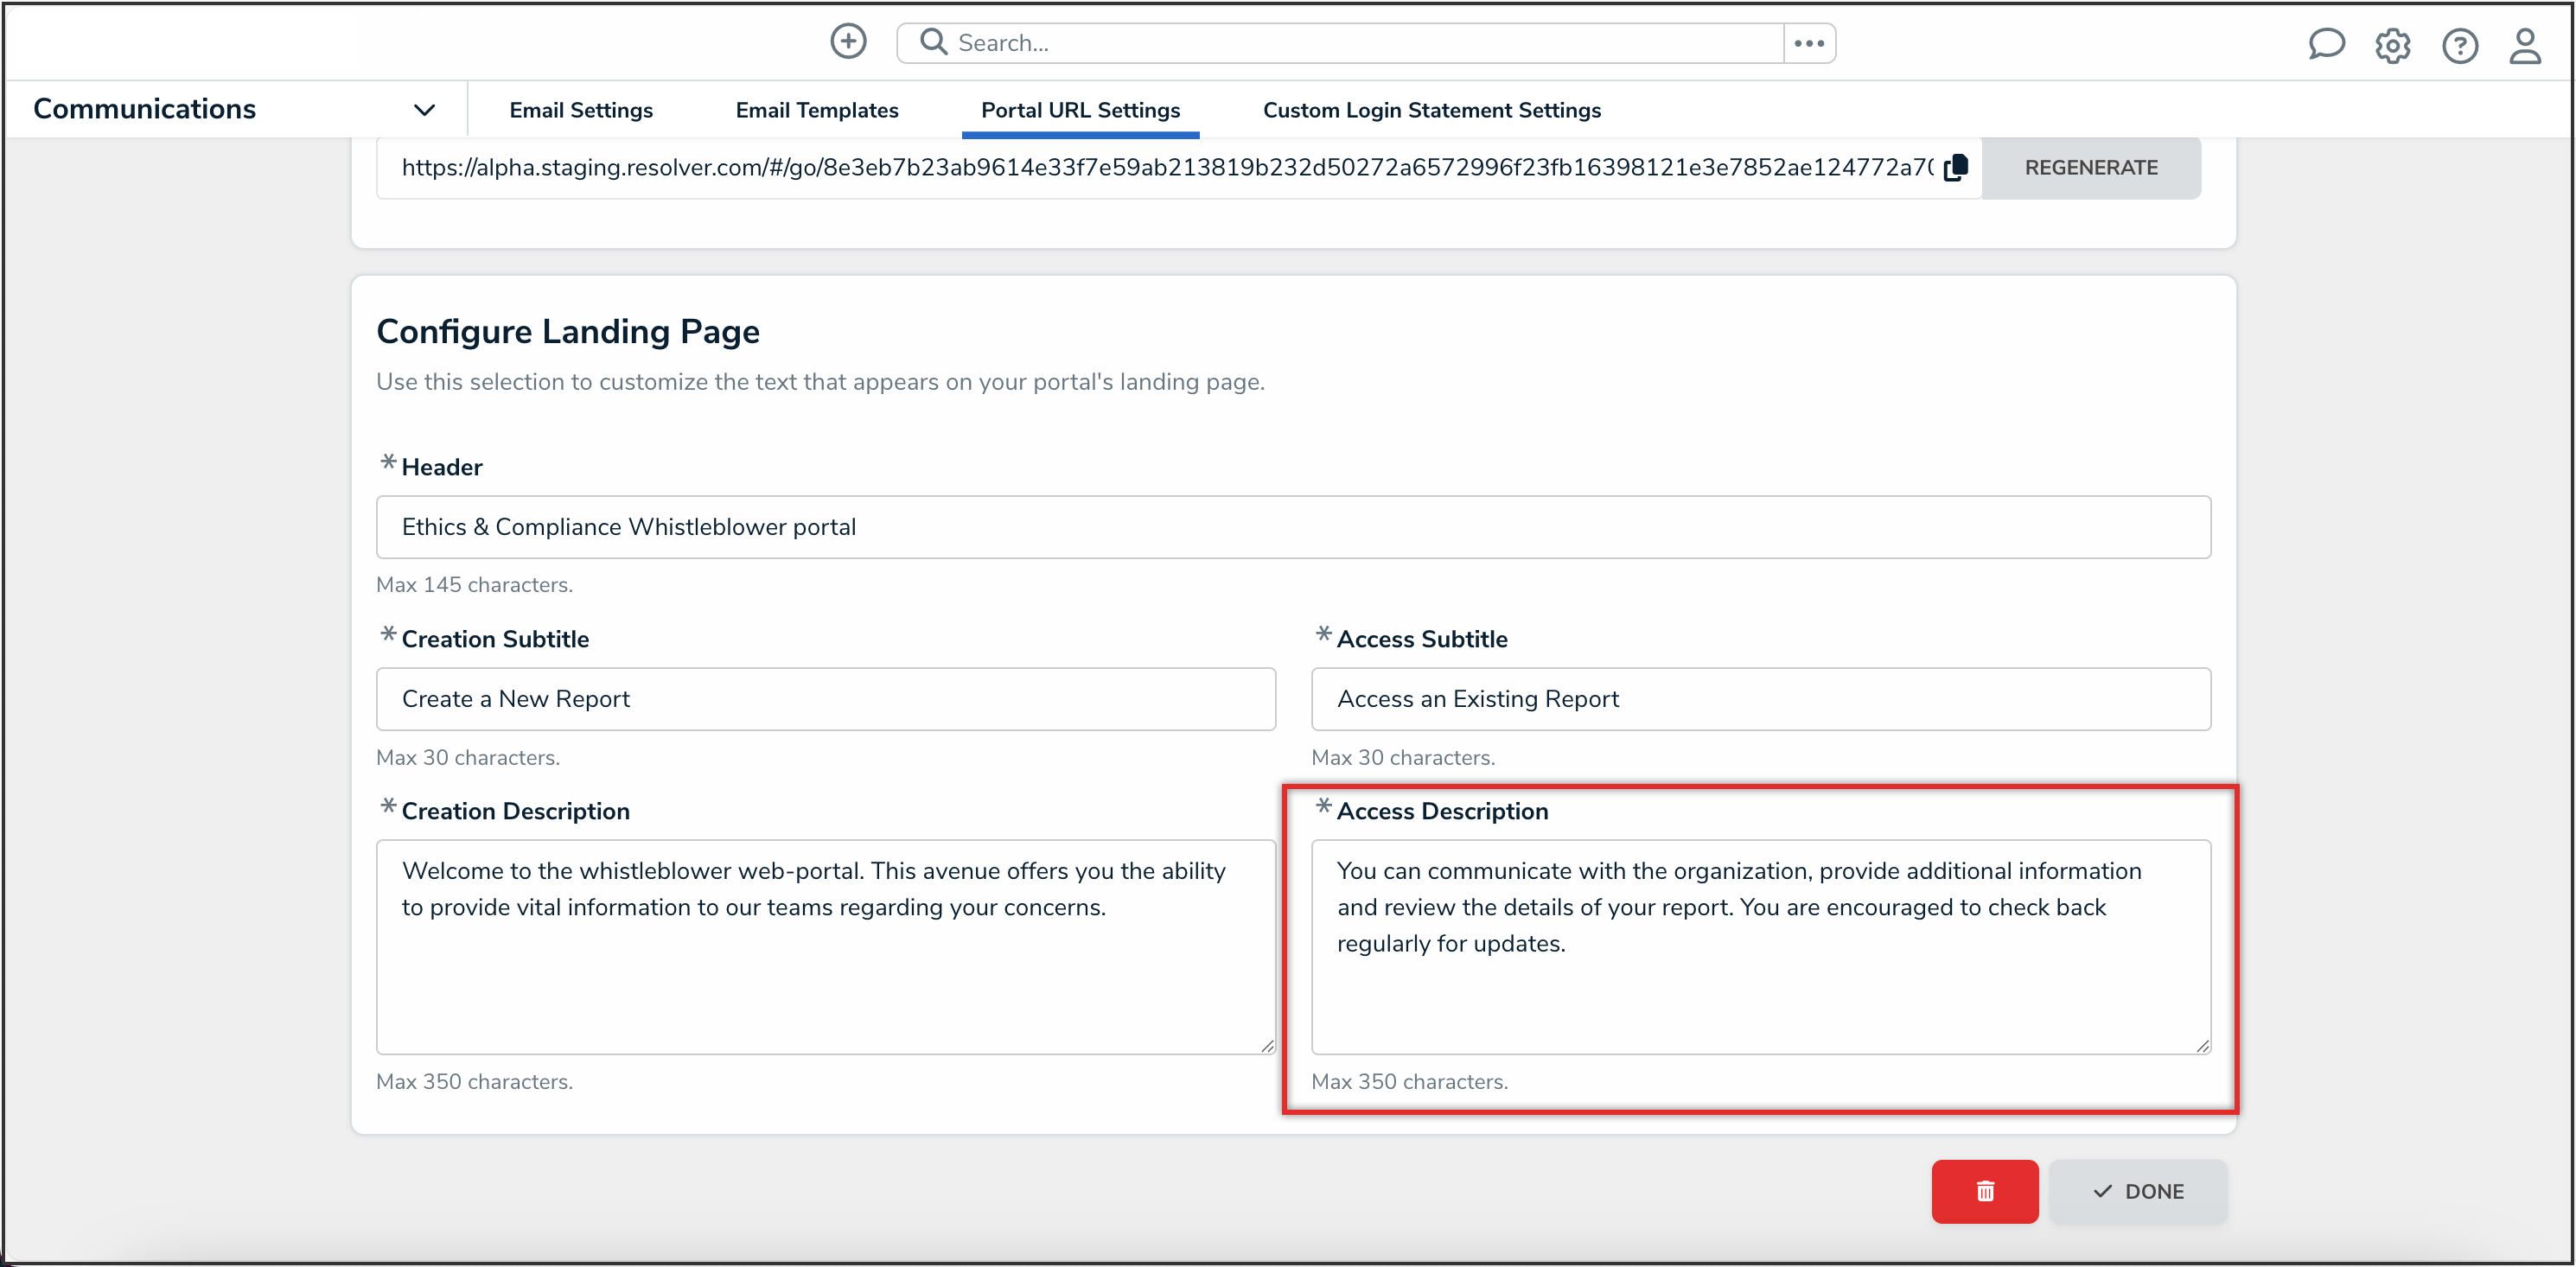Open the help question mark icon
Screen dimensions: 2576x1267
2459,45
